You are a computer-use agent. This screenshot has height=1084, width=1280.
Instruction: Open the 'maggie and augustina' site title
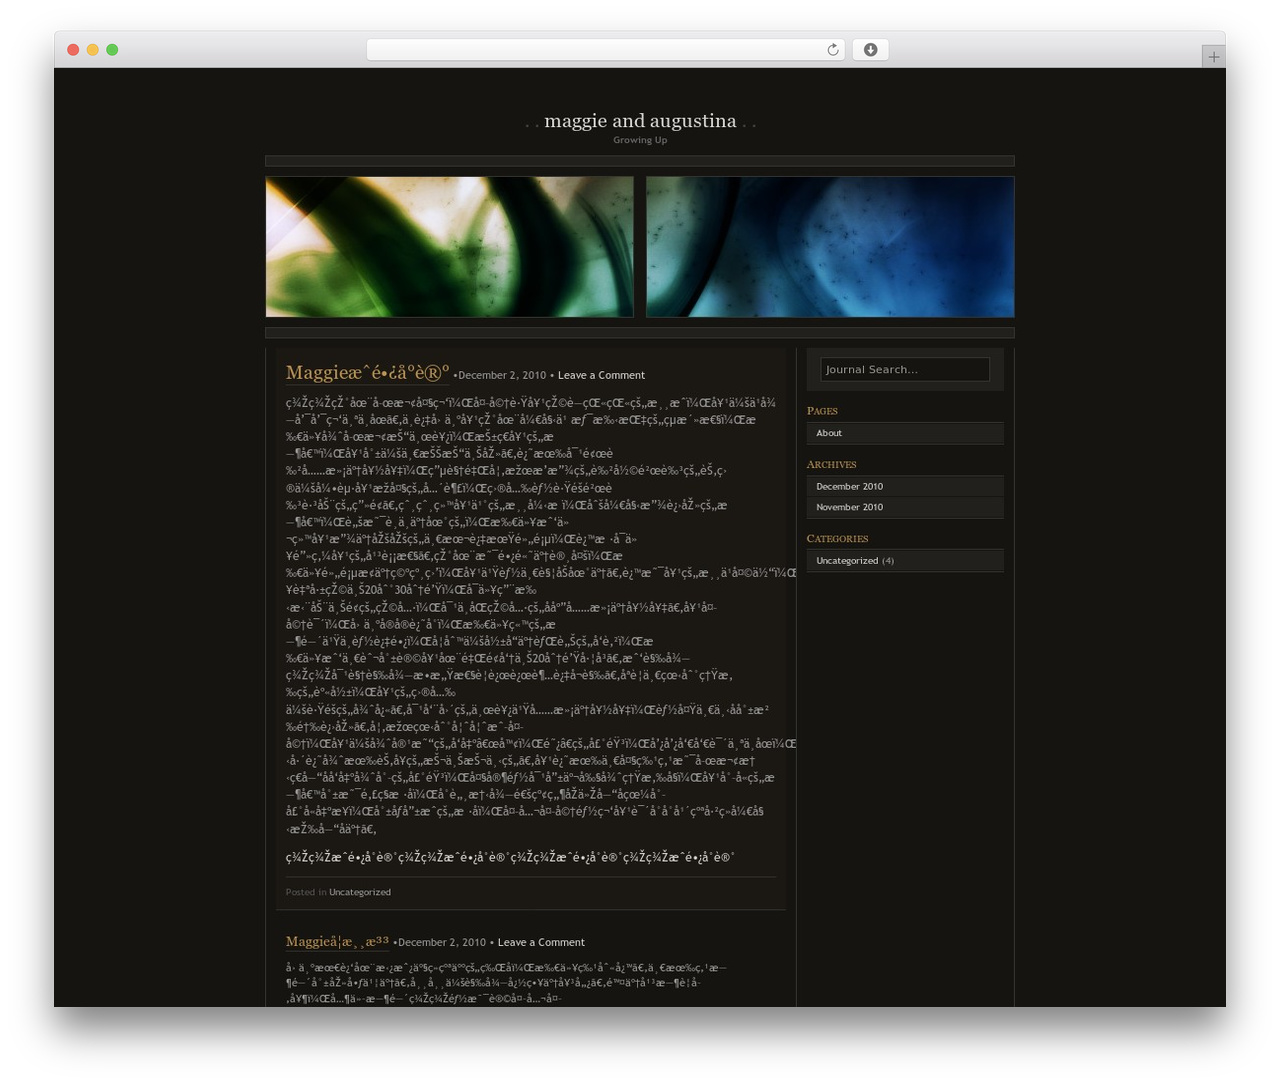pos(640,121)
